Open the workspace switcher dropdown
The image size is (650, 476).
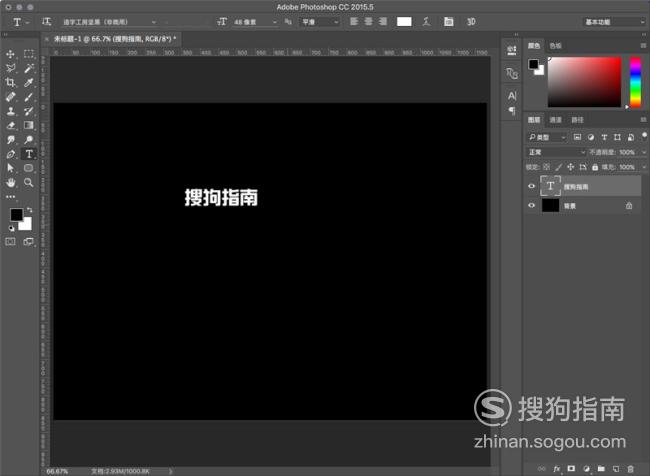614,22
